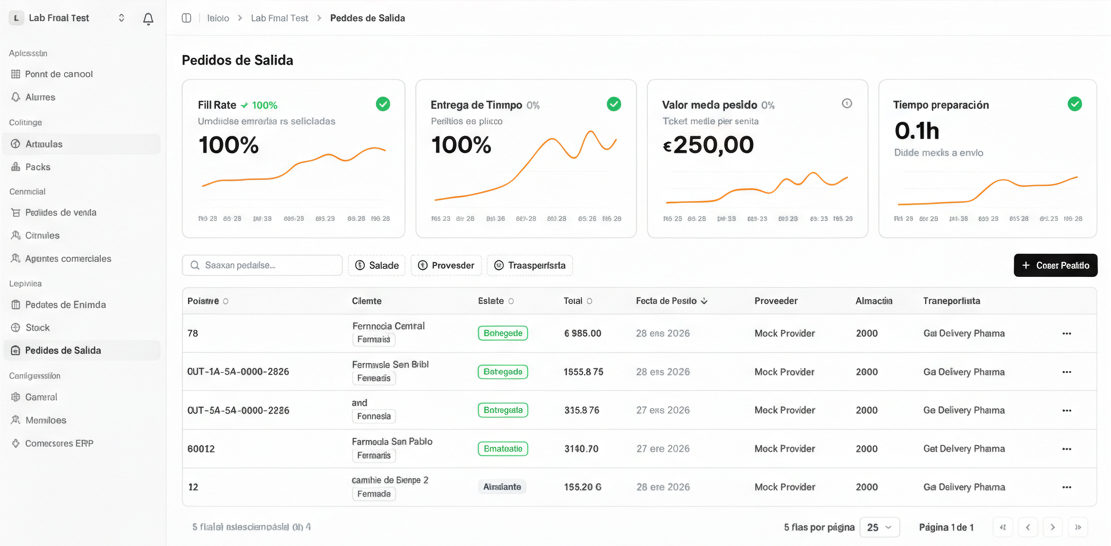Click the green check on Fill Rate card

[x=383, y=105]
